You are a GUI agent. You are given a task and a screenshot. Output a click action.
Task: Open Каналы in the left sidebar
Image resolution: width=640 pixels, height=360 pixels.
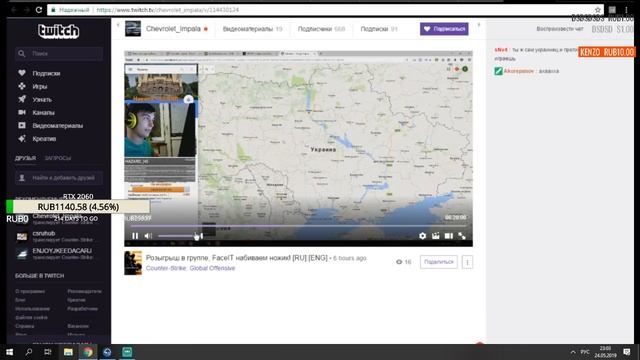(43, 113)
